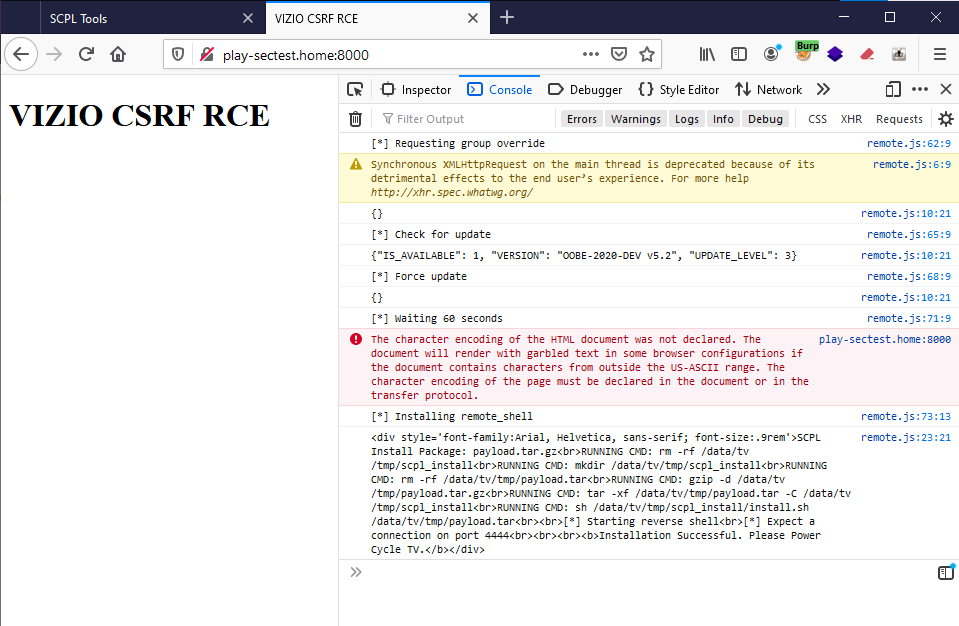
Task: Open source link remote.js:65:9
Action: 909,234
